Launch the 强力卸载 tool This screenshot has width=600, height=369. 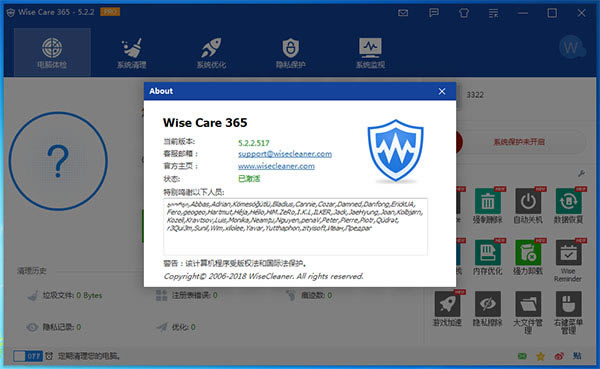528,257
